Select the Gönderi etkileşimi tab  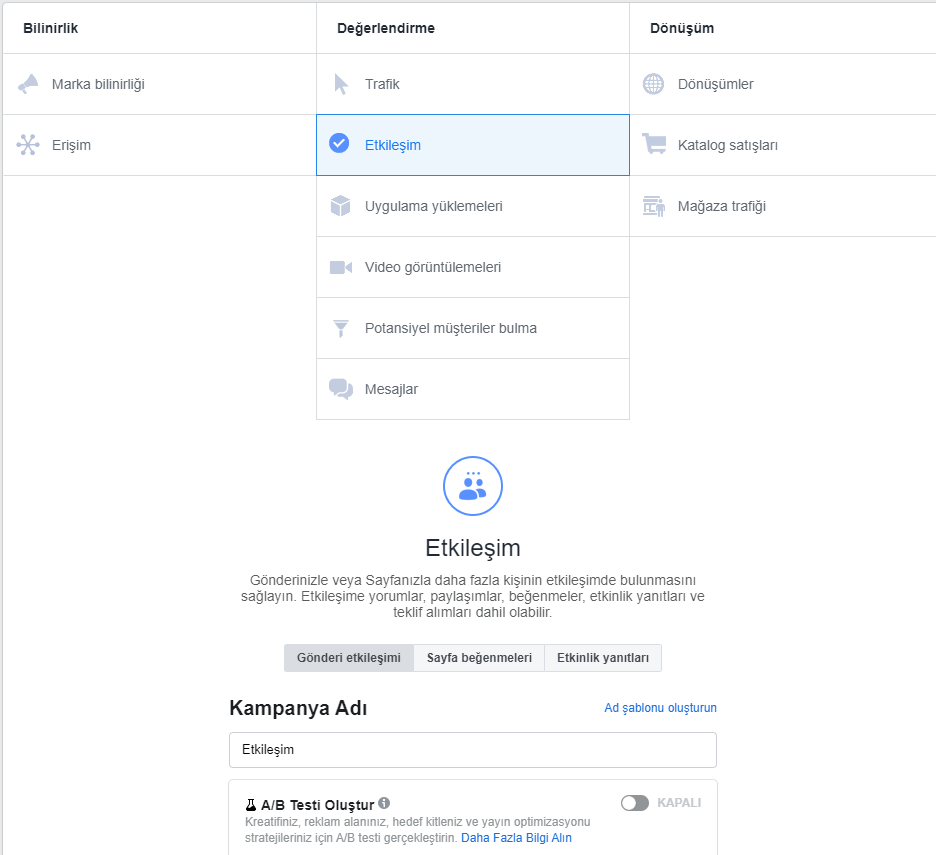[349, 658]
